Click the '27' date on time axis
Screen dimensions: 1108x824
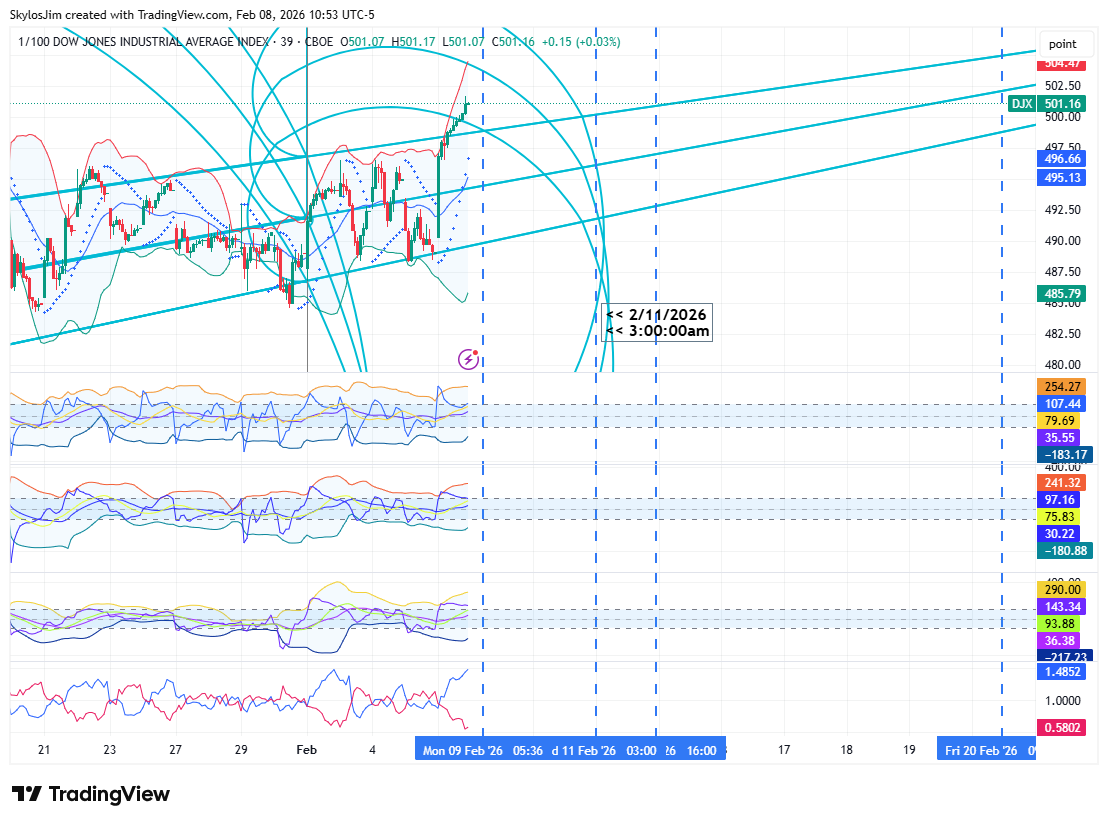pyautogui.click(x=175, y=750)
